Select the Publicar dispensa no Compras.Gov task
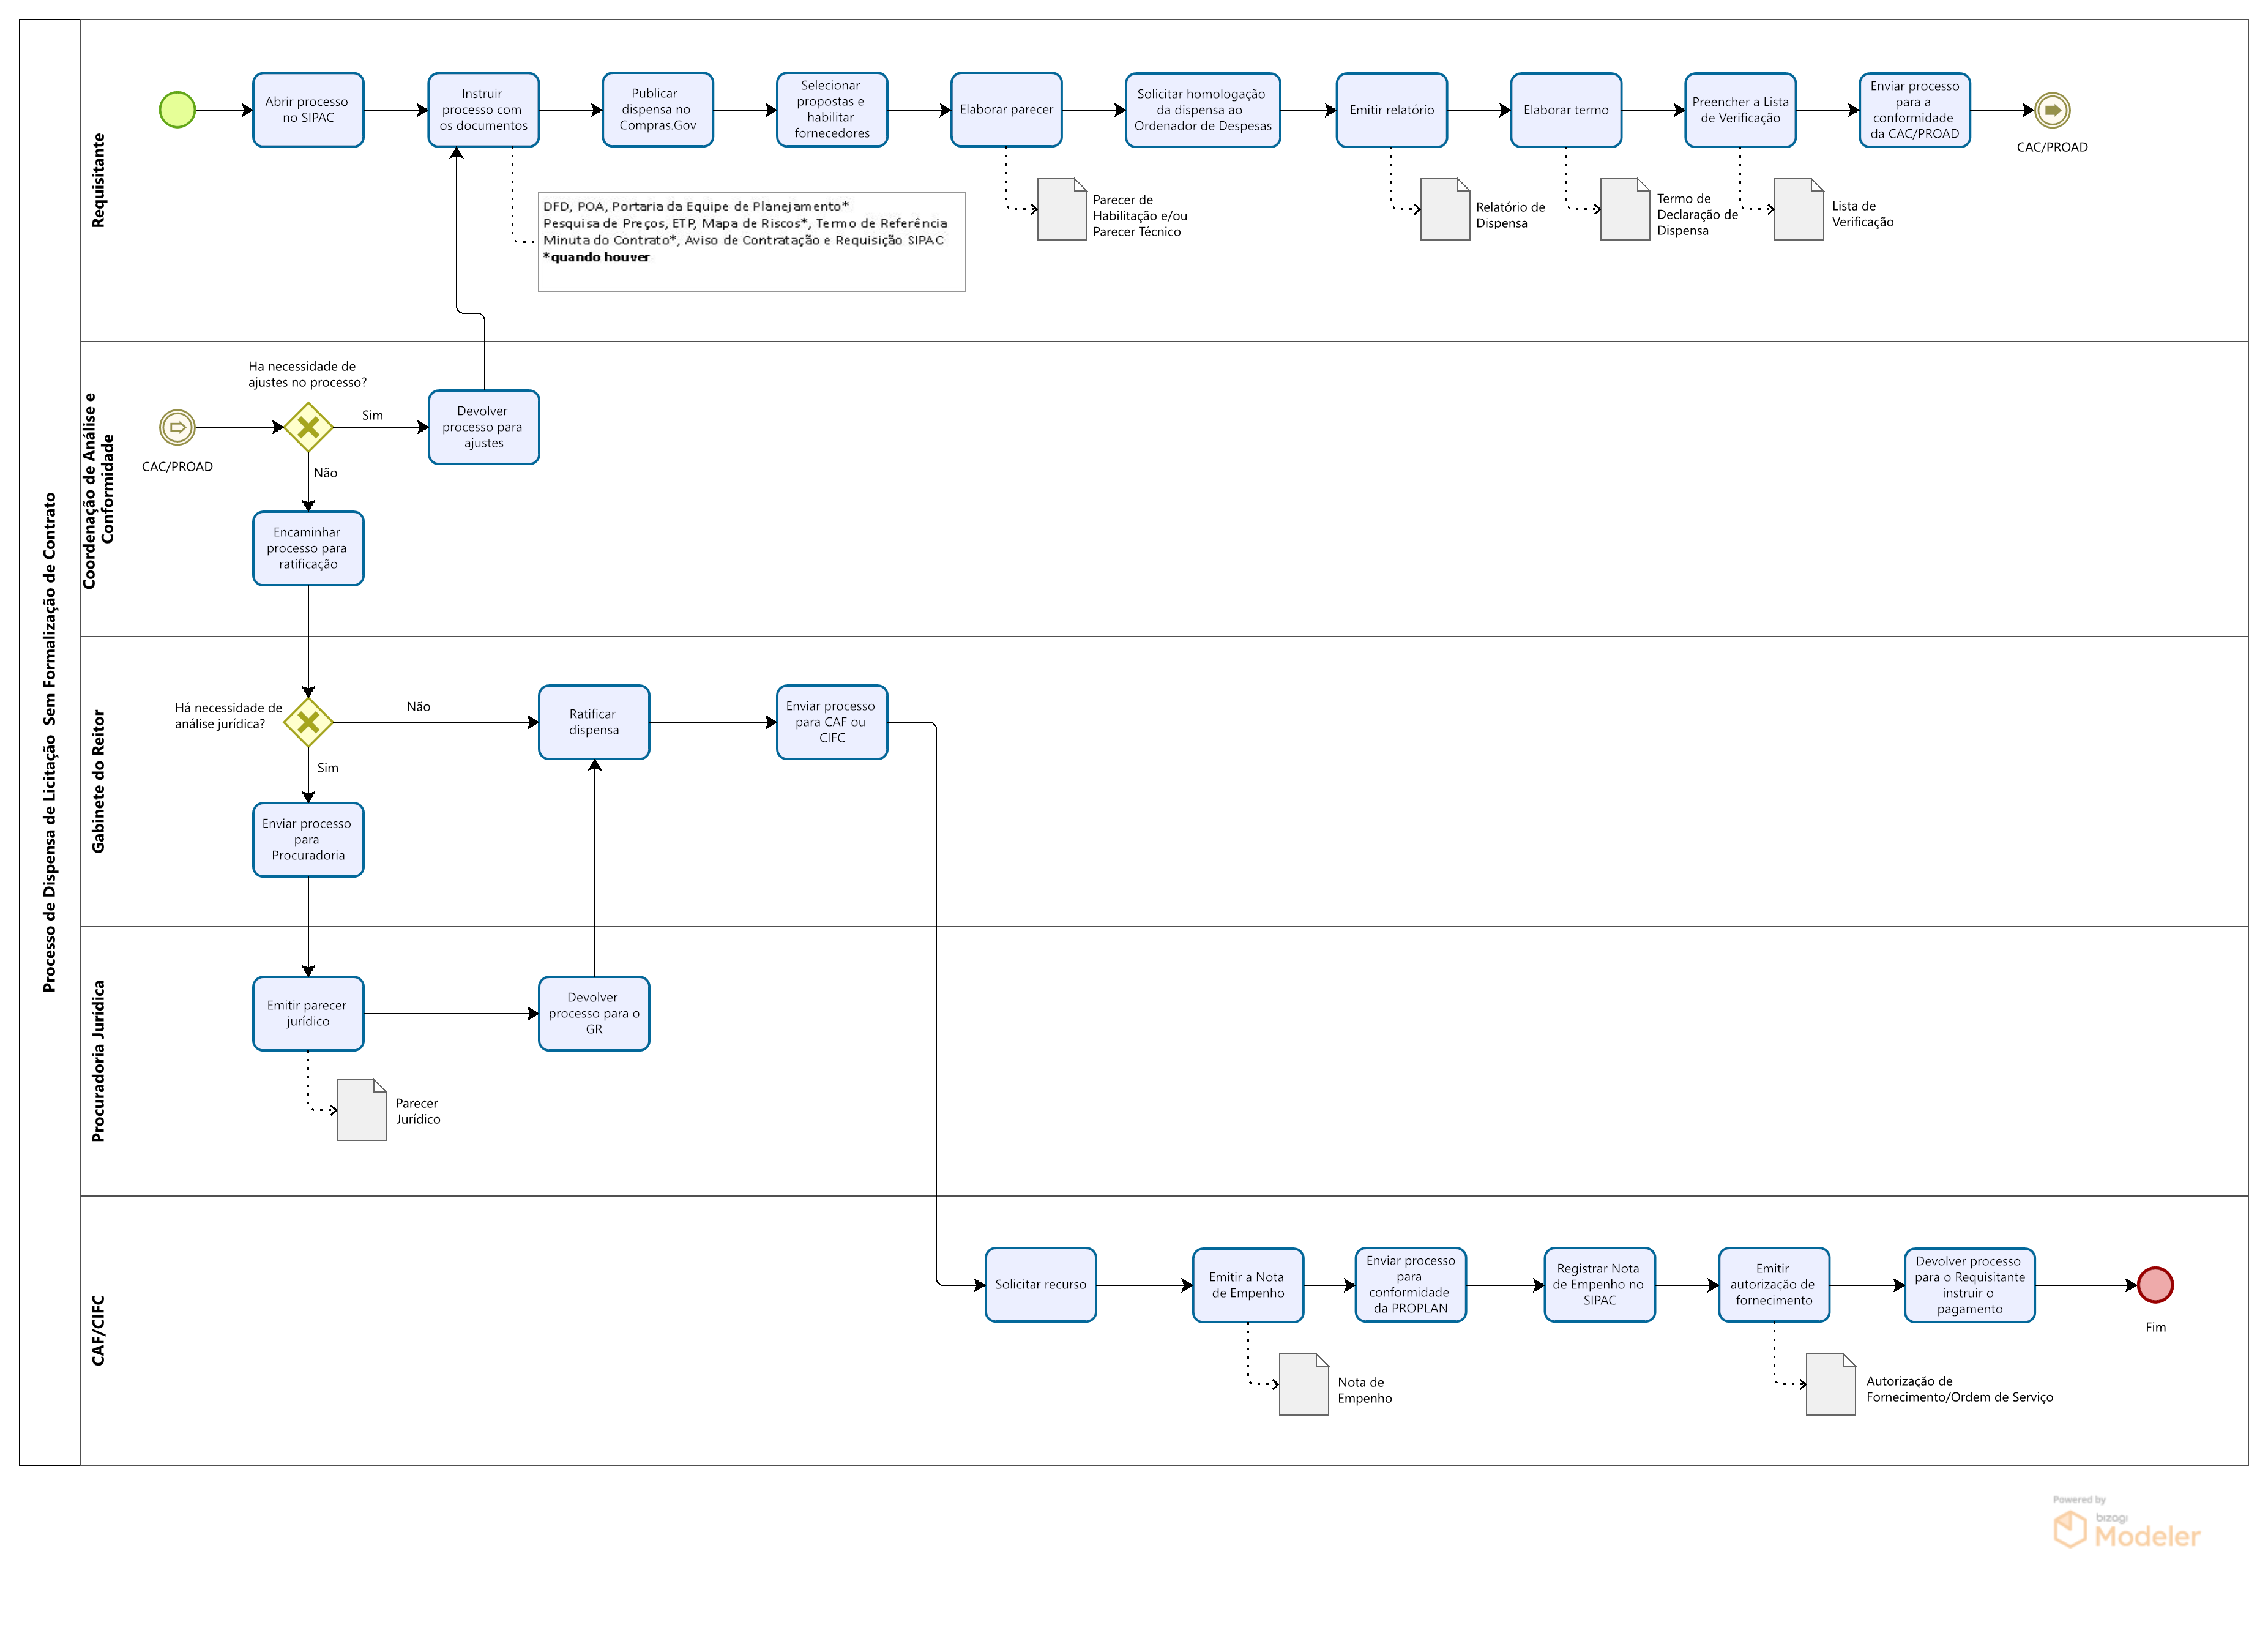 (657, 110)
